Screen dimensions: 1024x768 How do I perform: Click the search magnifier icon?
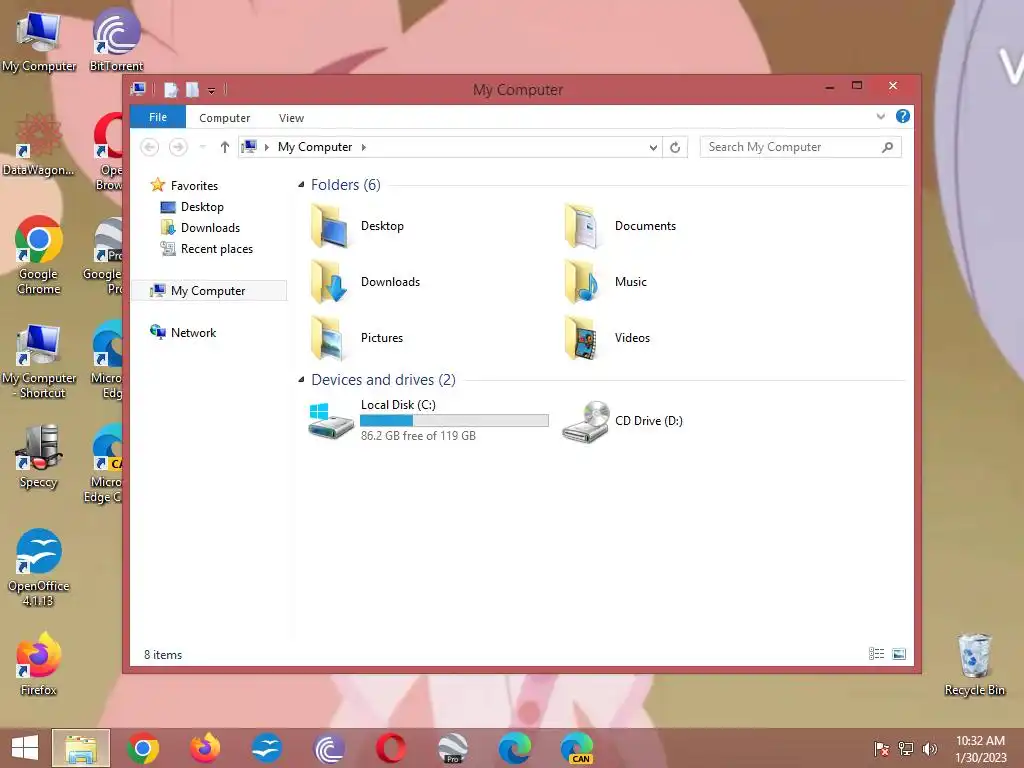[888, 147]
